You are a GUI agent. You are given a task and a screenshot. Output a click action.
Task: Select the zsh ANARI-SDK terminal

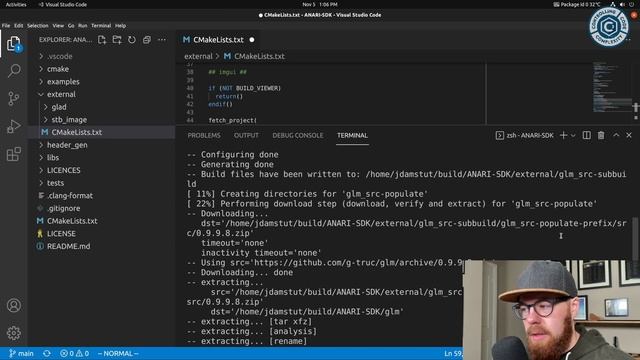pos(524,135)
